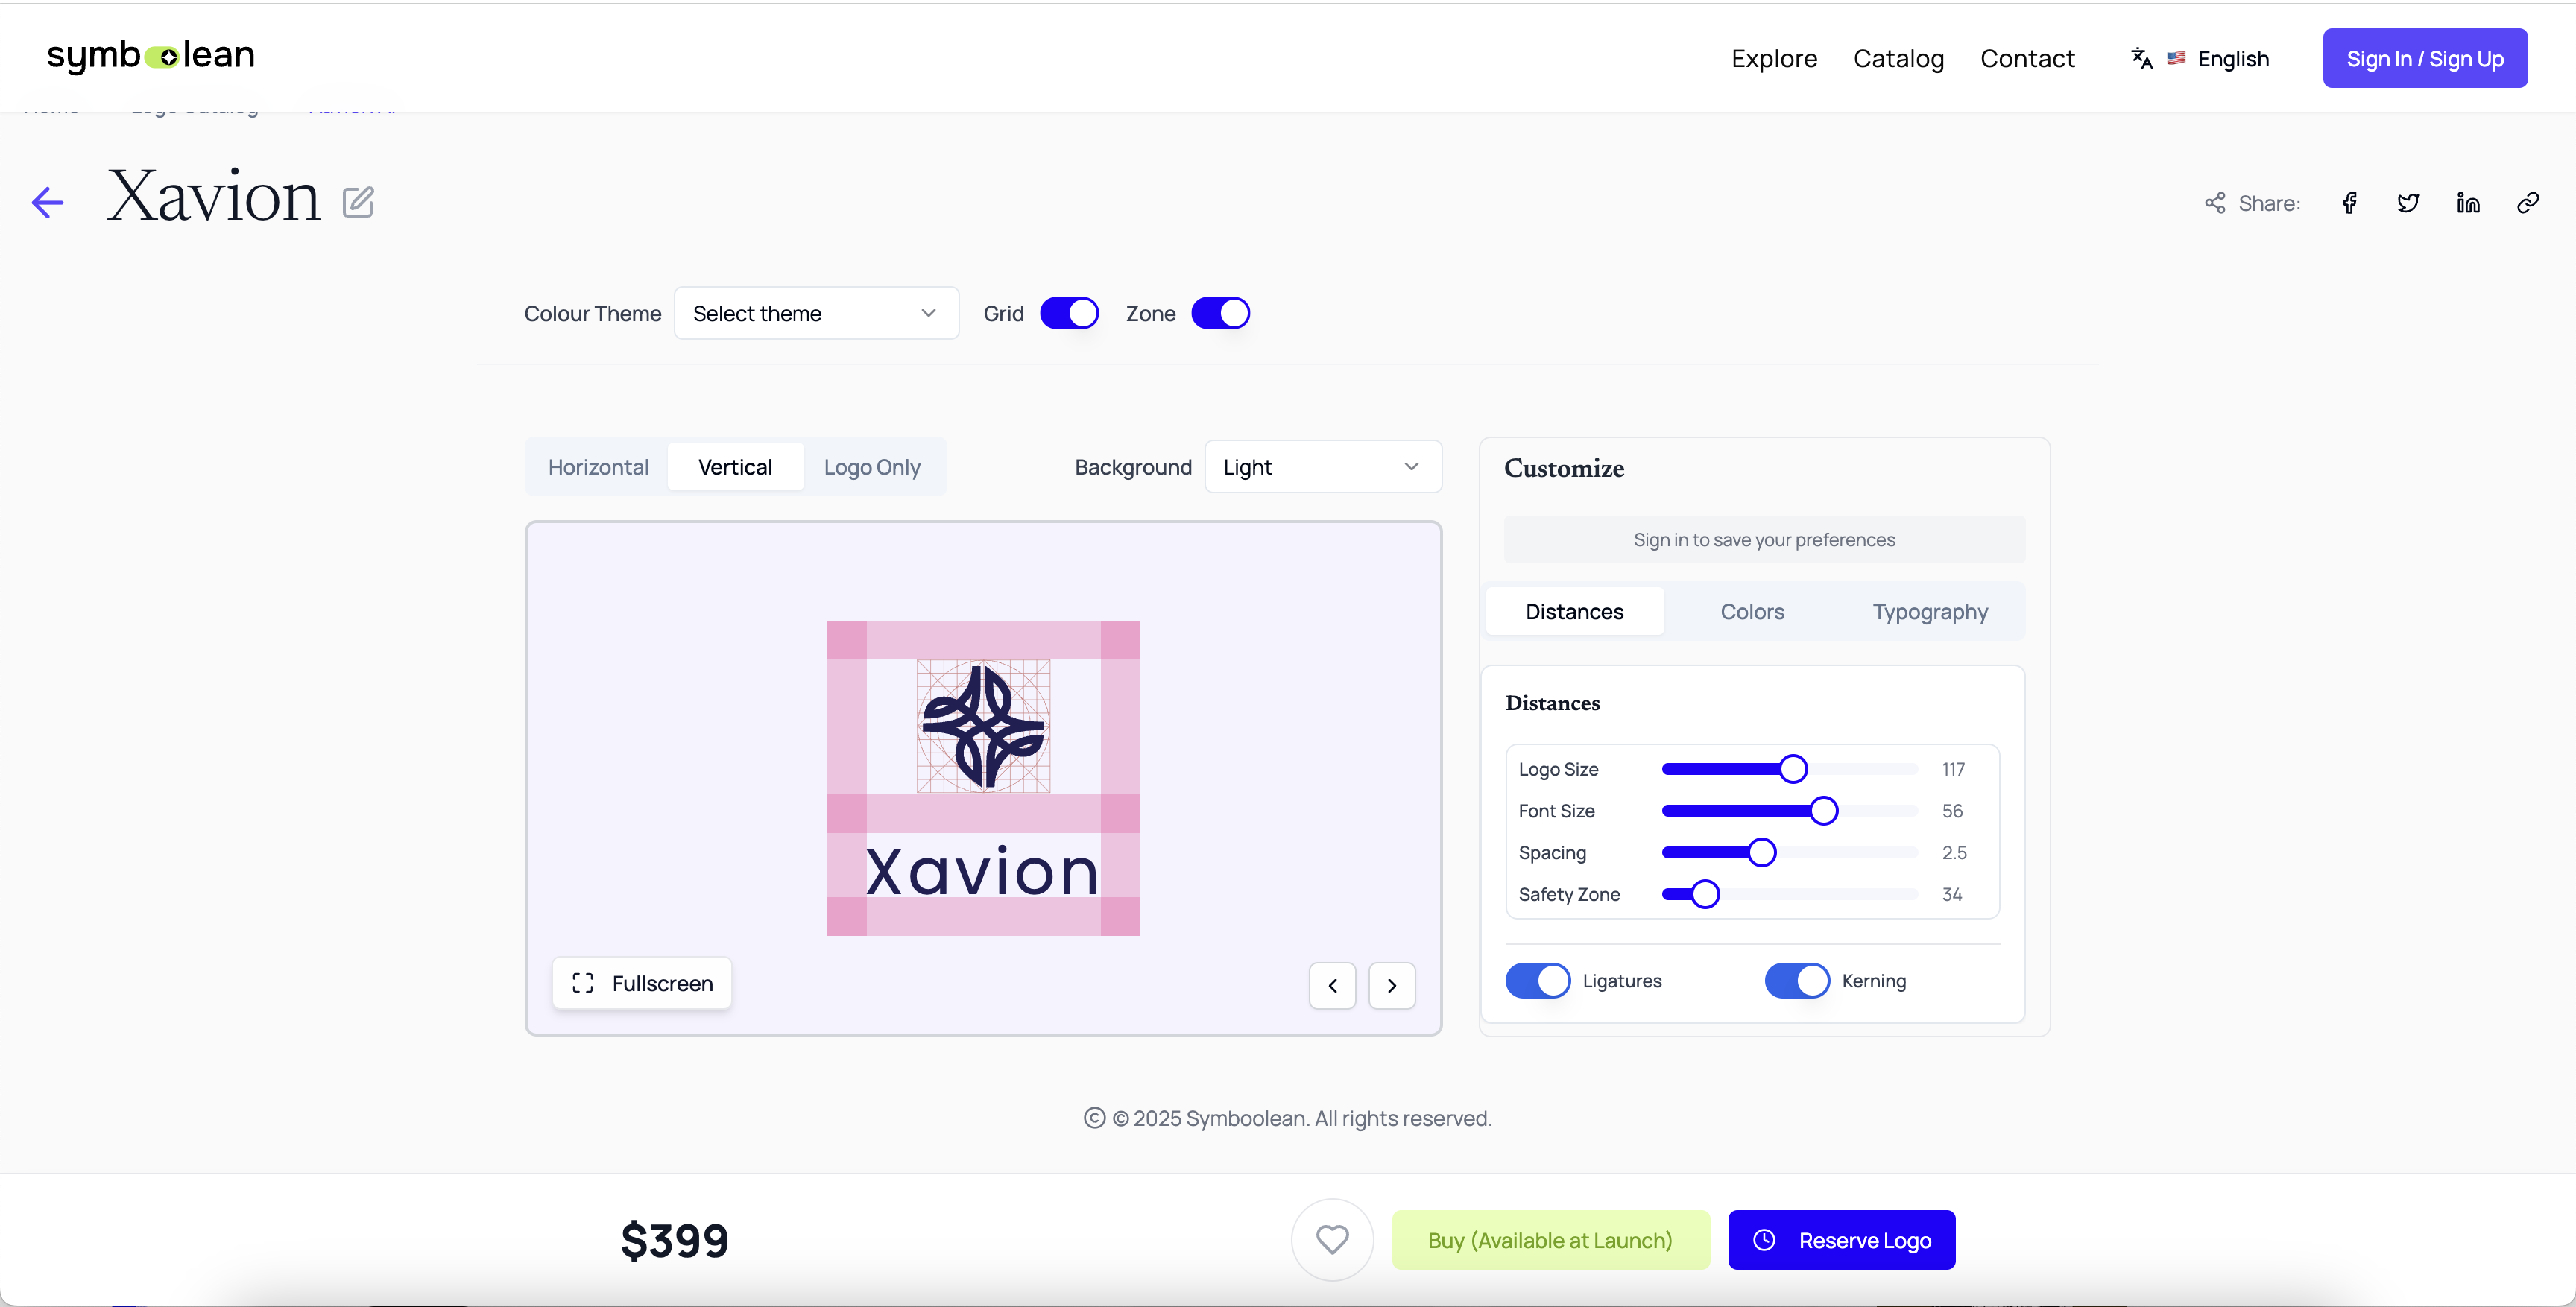This screenshot has width=2576, height=1307.
Task: Click the Customize panel heading
Action: (x=1564, y=468)
